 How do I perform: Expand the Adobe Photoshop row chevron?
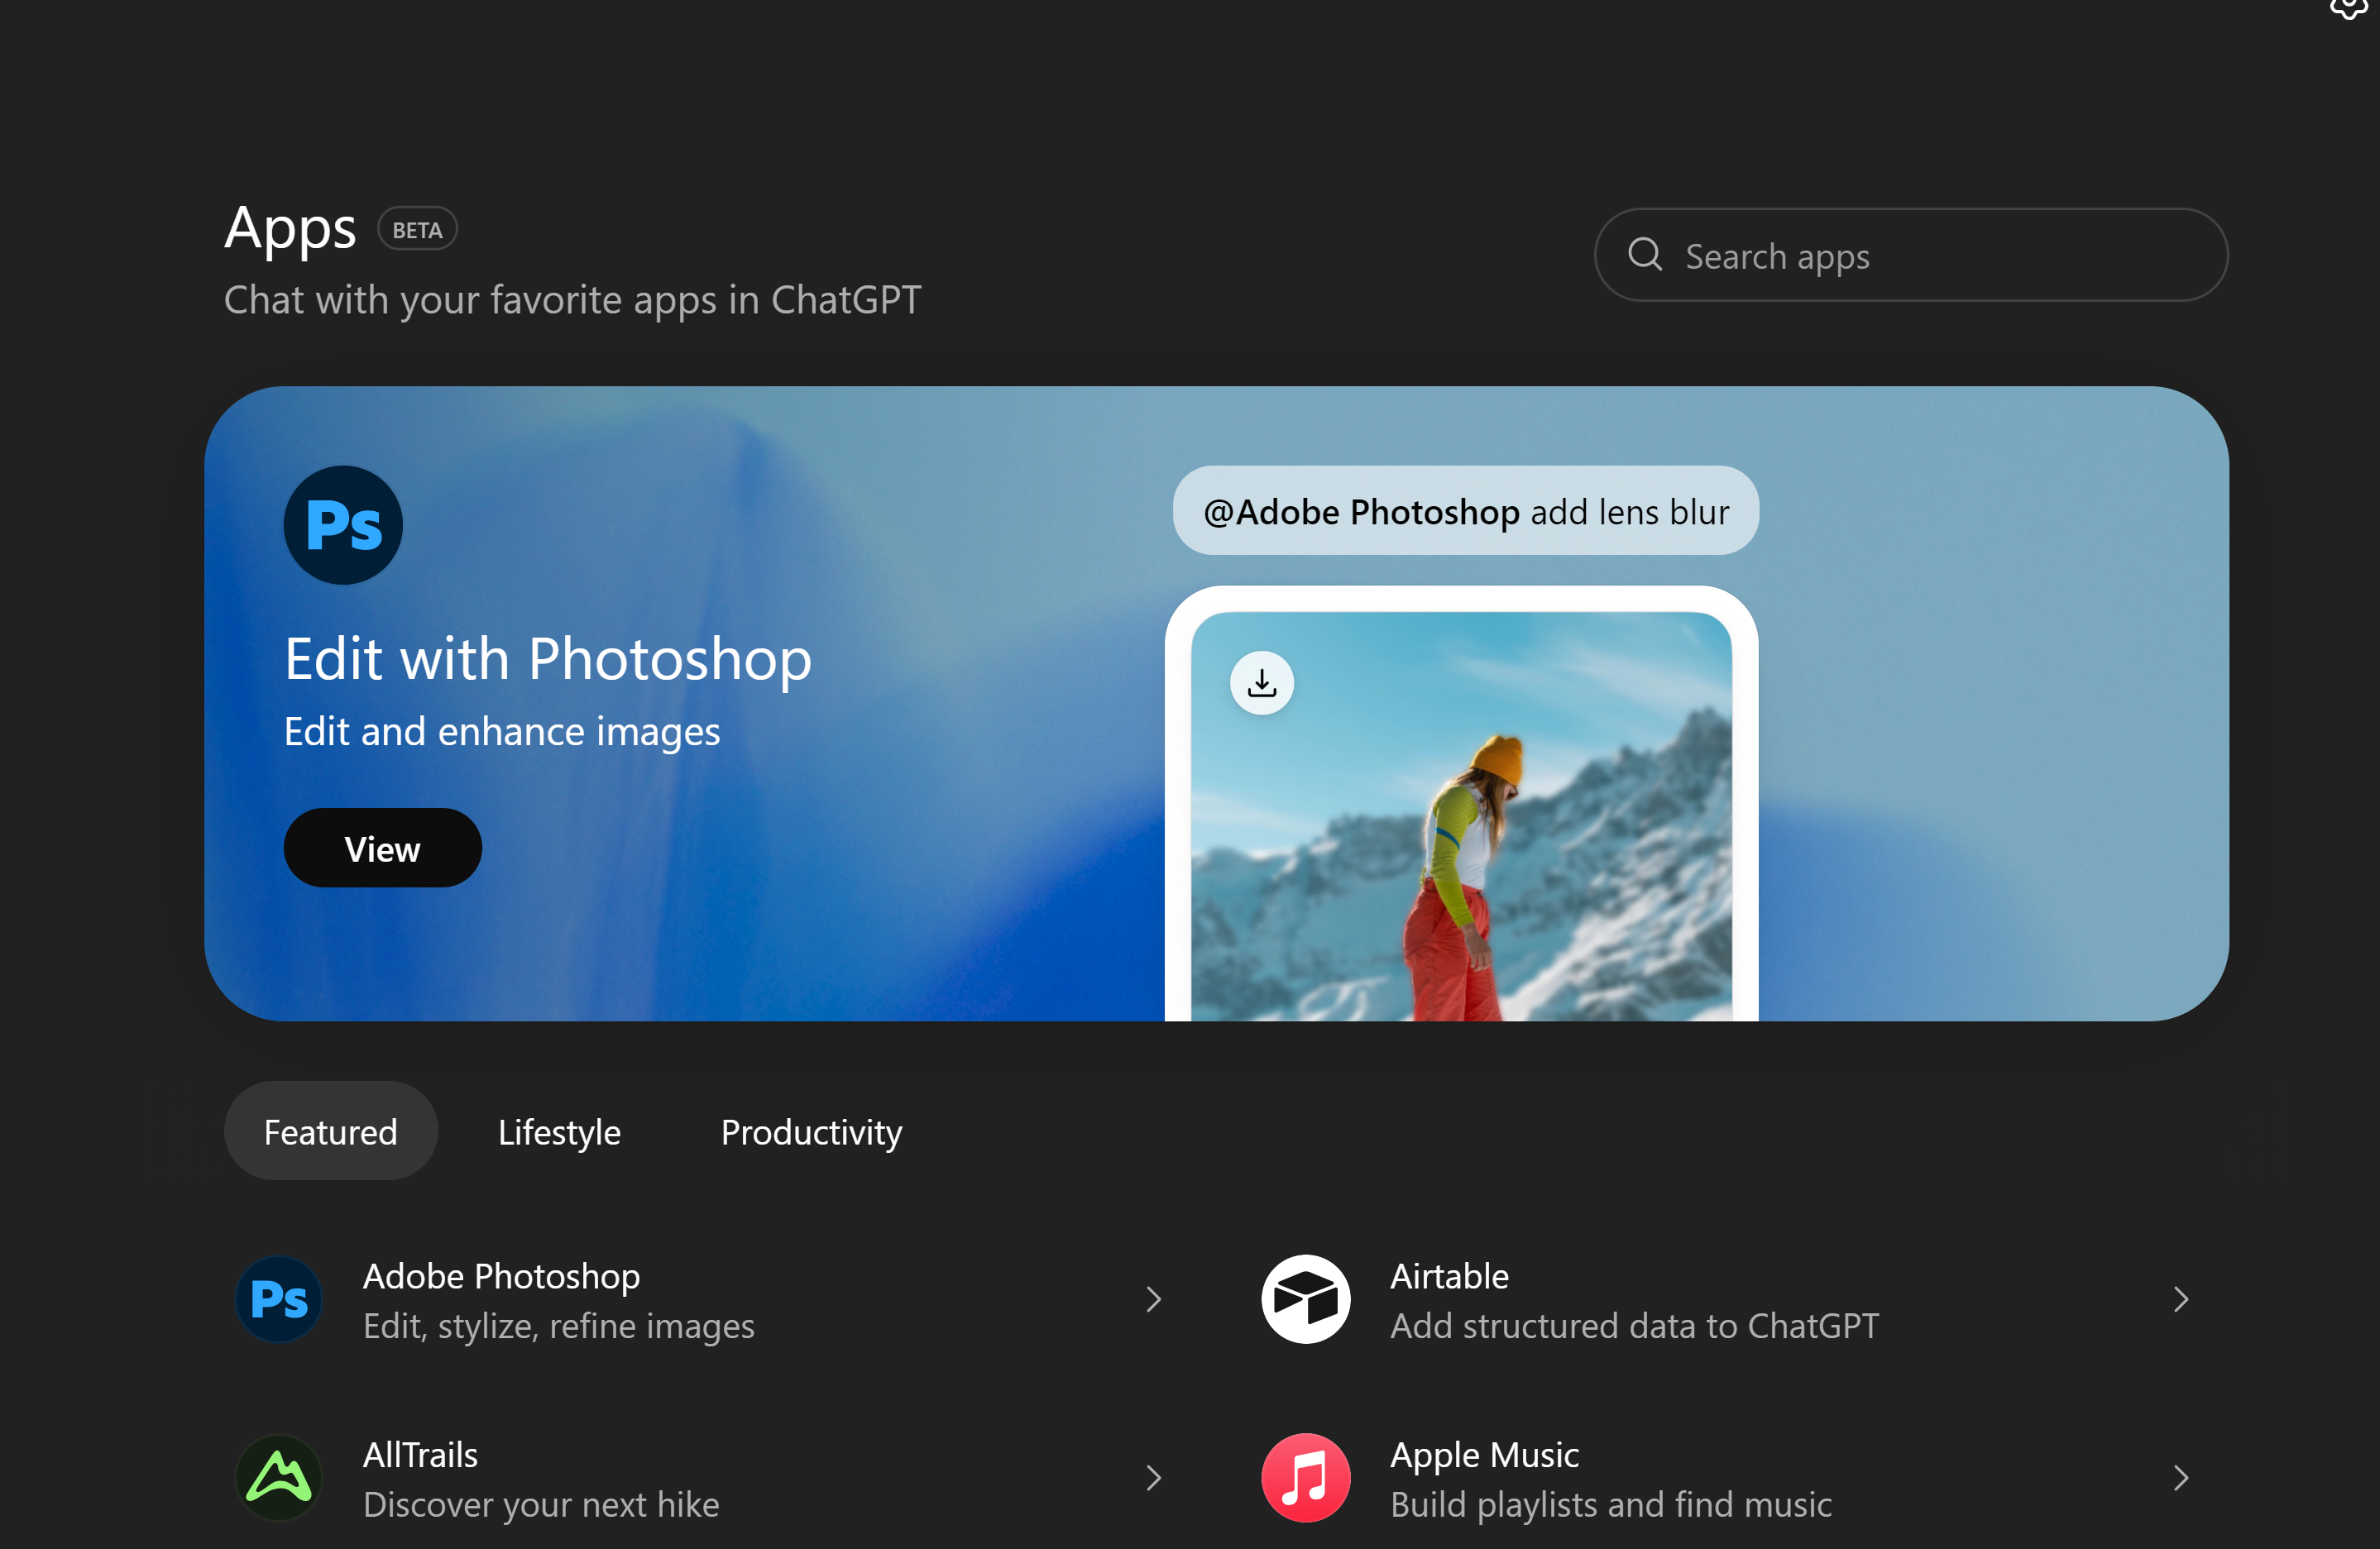1154,1298
